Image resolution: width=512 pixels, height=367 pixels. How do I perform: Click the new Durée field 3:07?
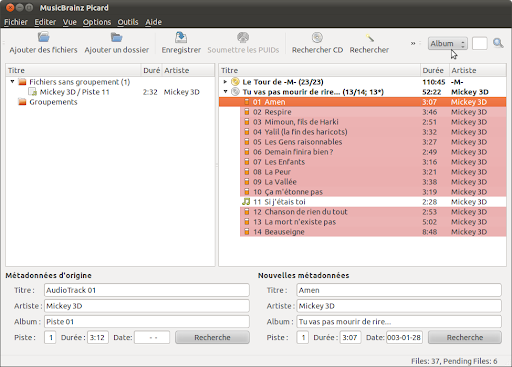[x=350, y=337]
